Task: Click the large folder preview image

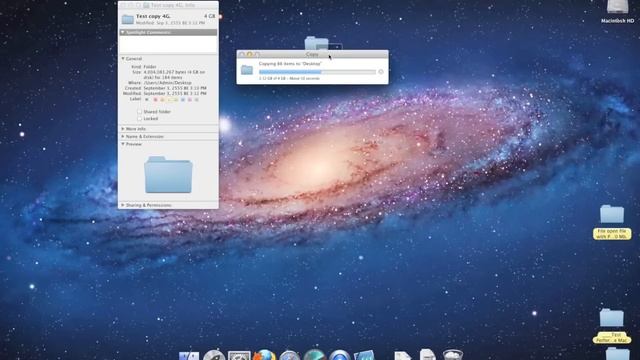Action: click(x=168, y=174)
